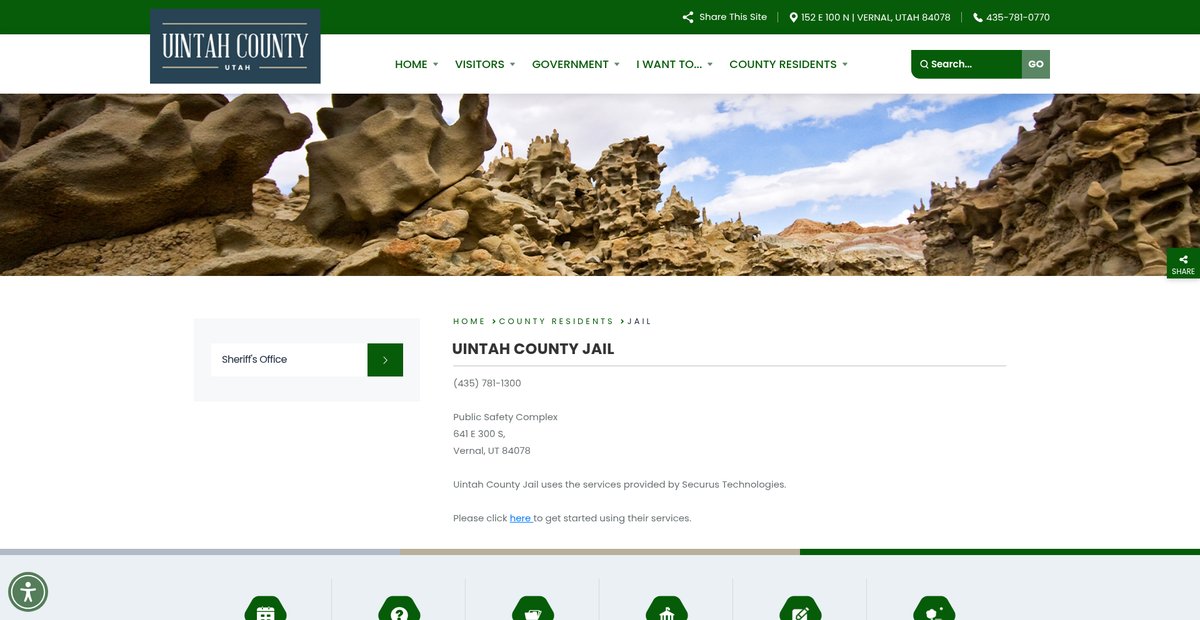
Task: Click the phone handset icon
Action: 978,17
